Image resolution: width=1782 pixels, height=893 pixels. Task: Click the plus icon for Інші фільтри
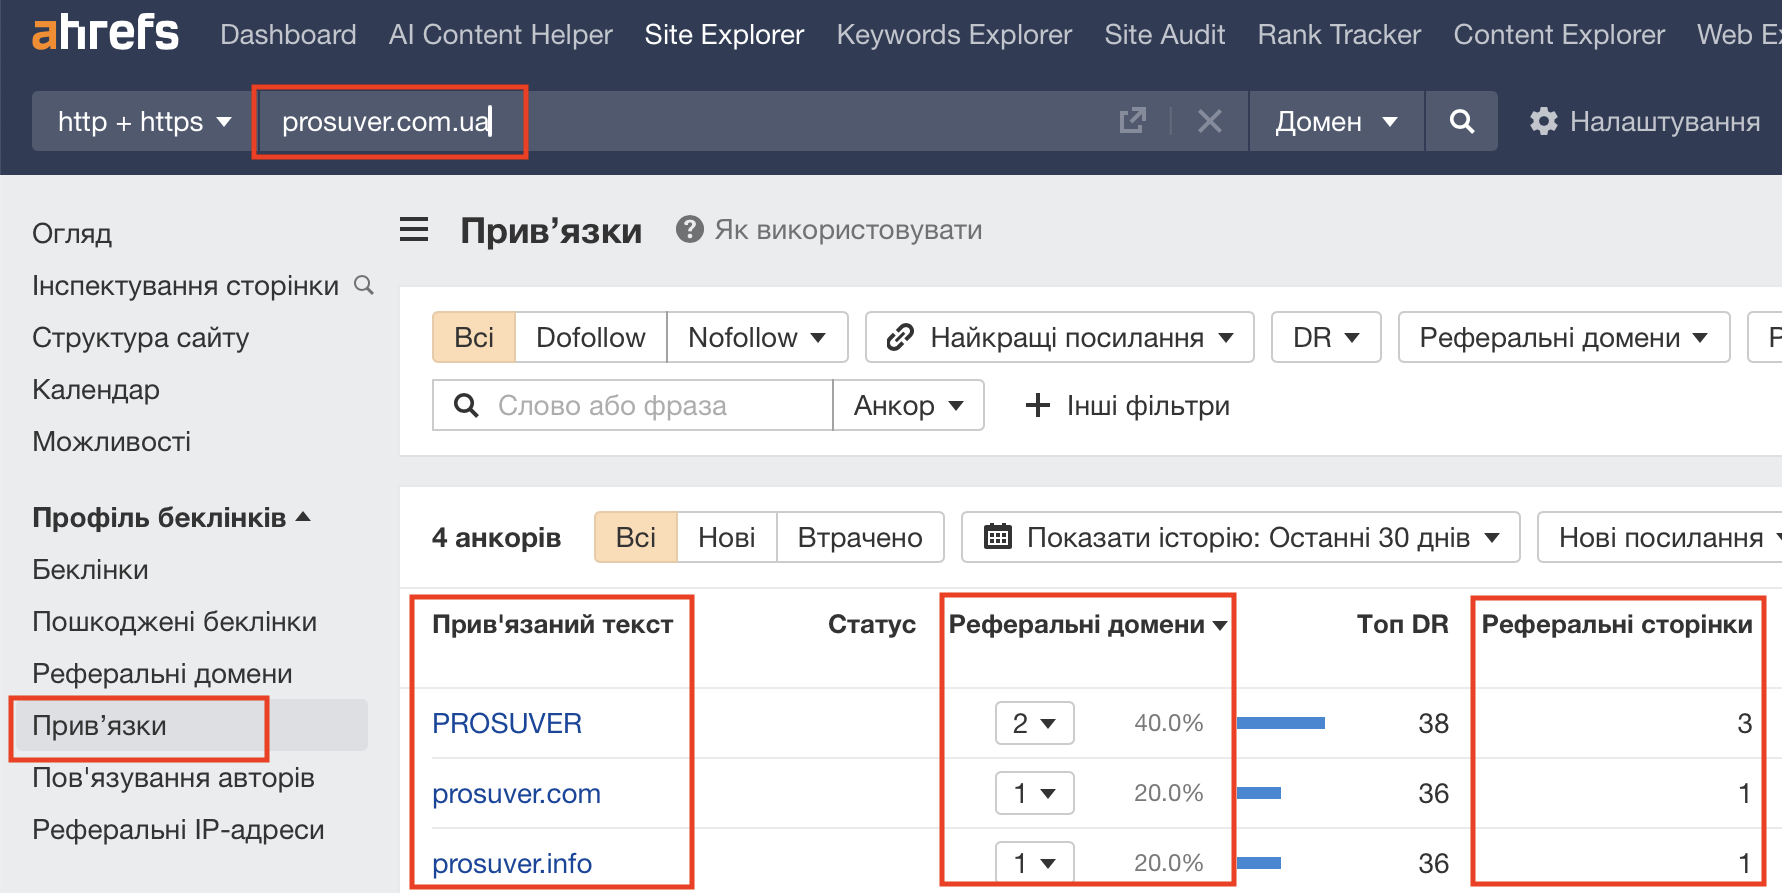(x=1038, y=405)
